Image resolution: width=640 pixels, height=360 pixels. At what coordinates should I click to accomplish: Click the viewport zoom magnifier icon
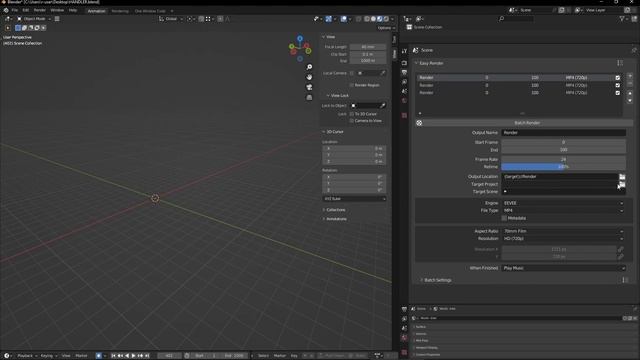tap(309, 67)
